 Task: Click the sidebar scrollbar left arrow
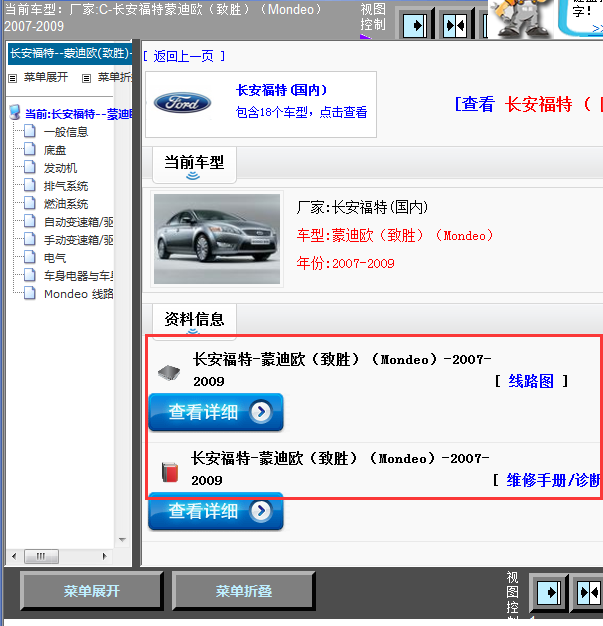14,556
